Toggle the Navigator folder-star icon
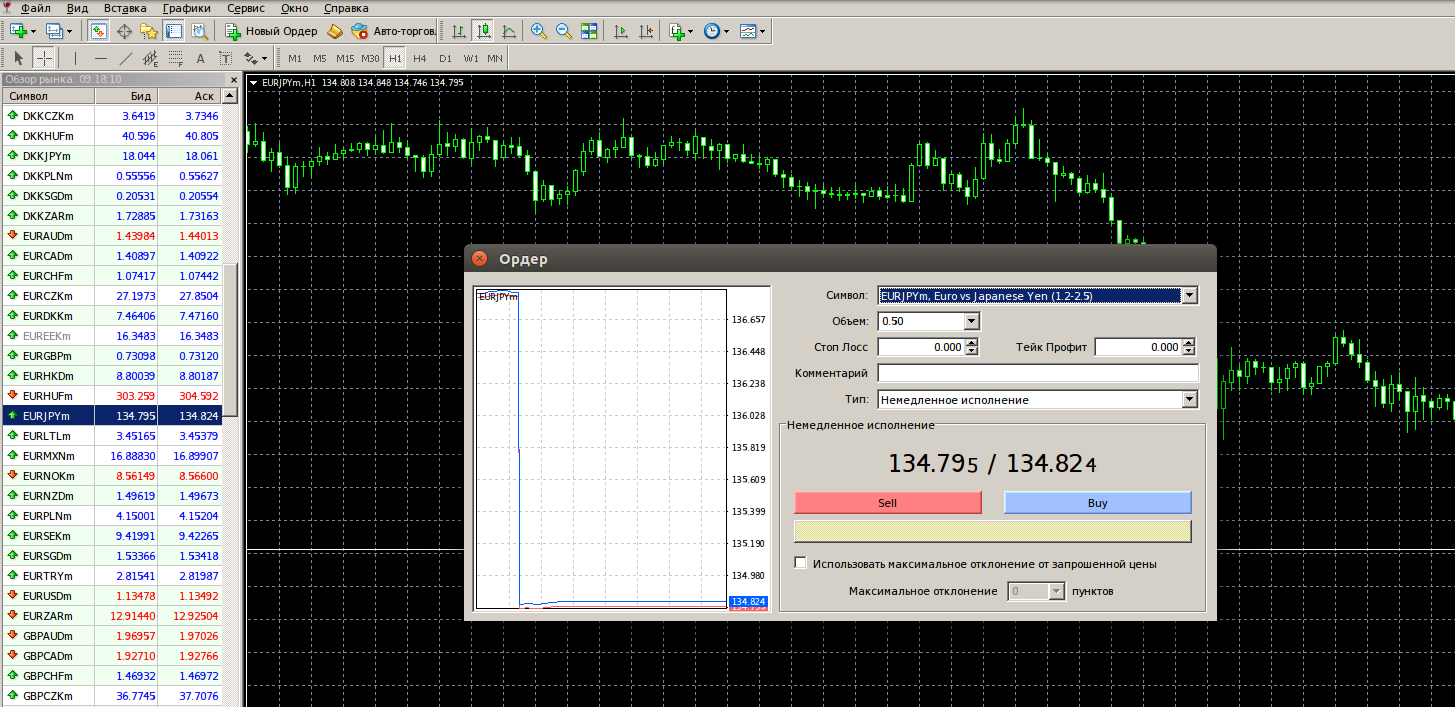Screen dimensions: 1455x707 pos(149,31)
